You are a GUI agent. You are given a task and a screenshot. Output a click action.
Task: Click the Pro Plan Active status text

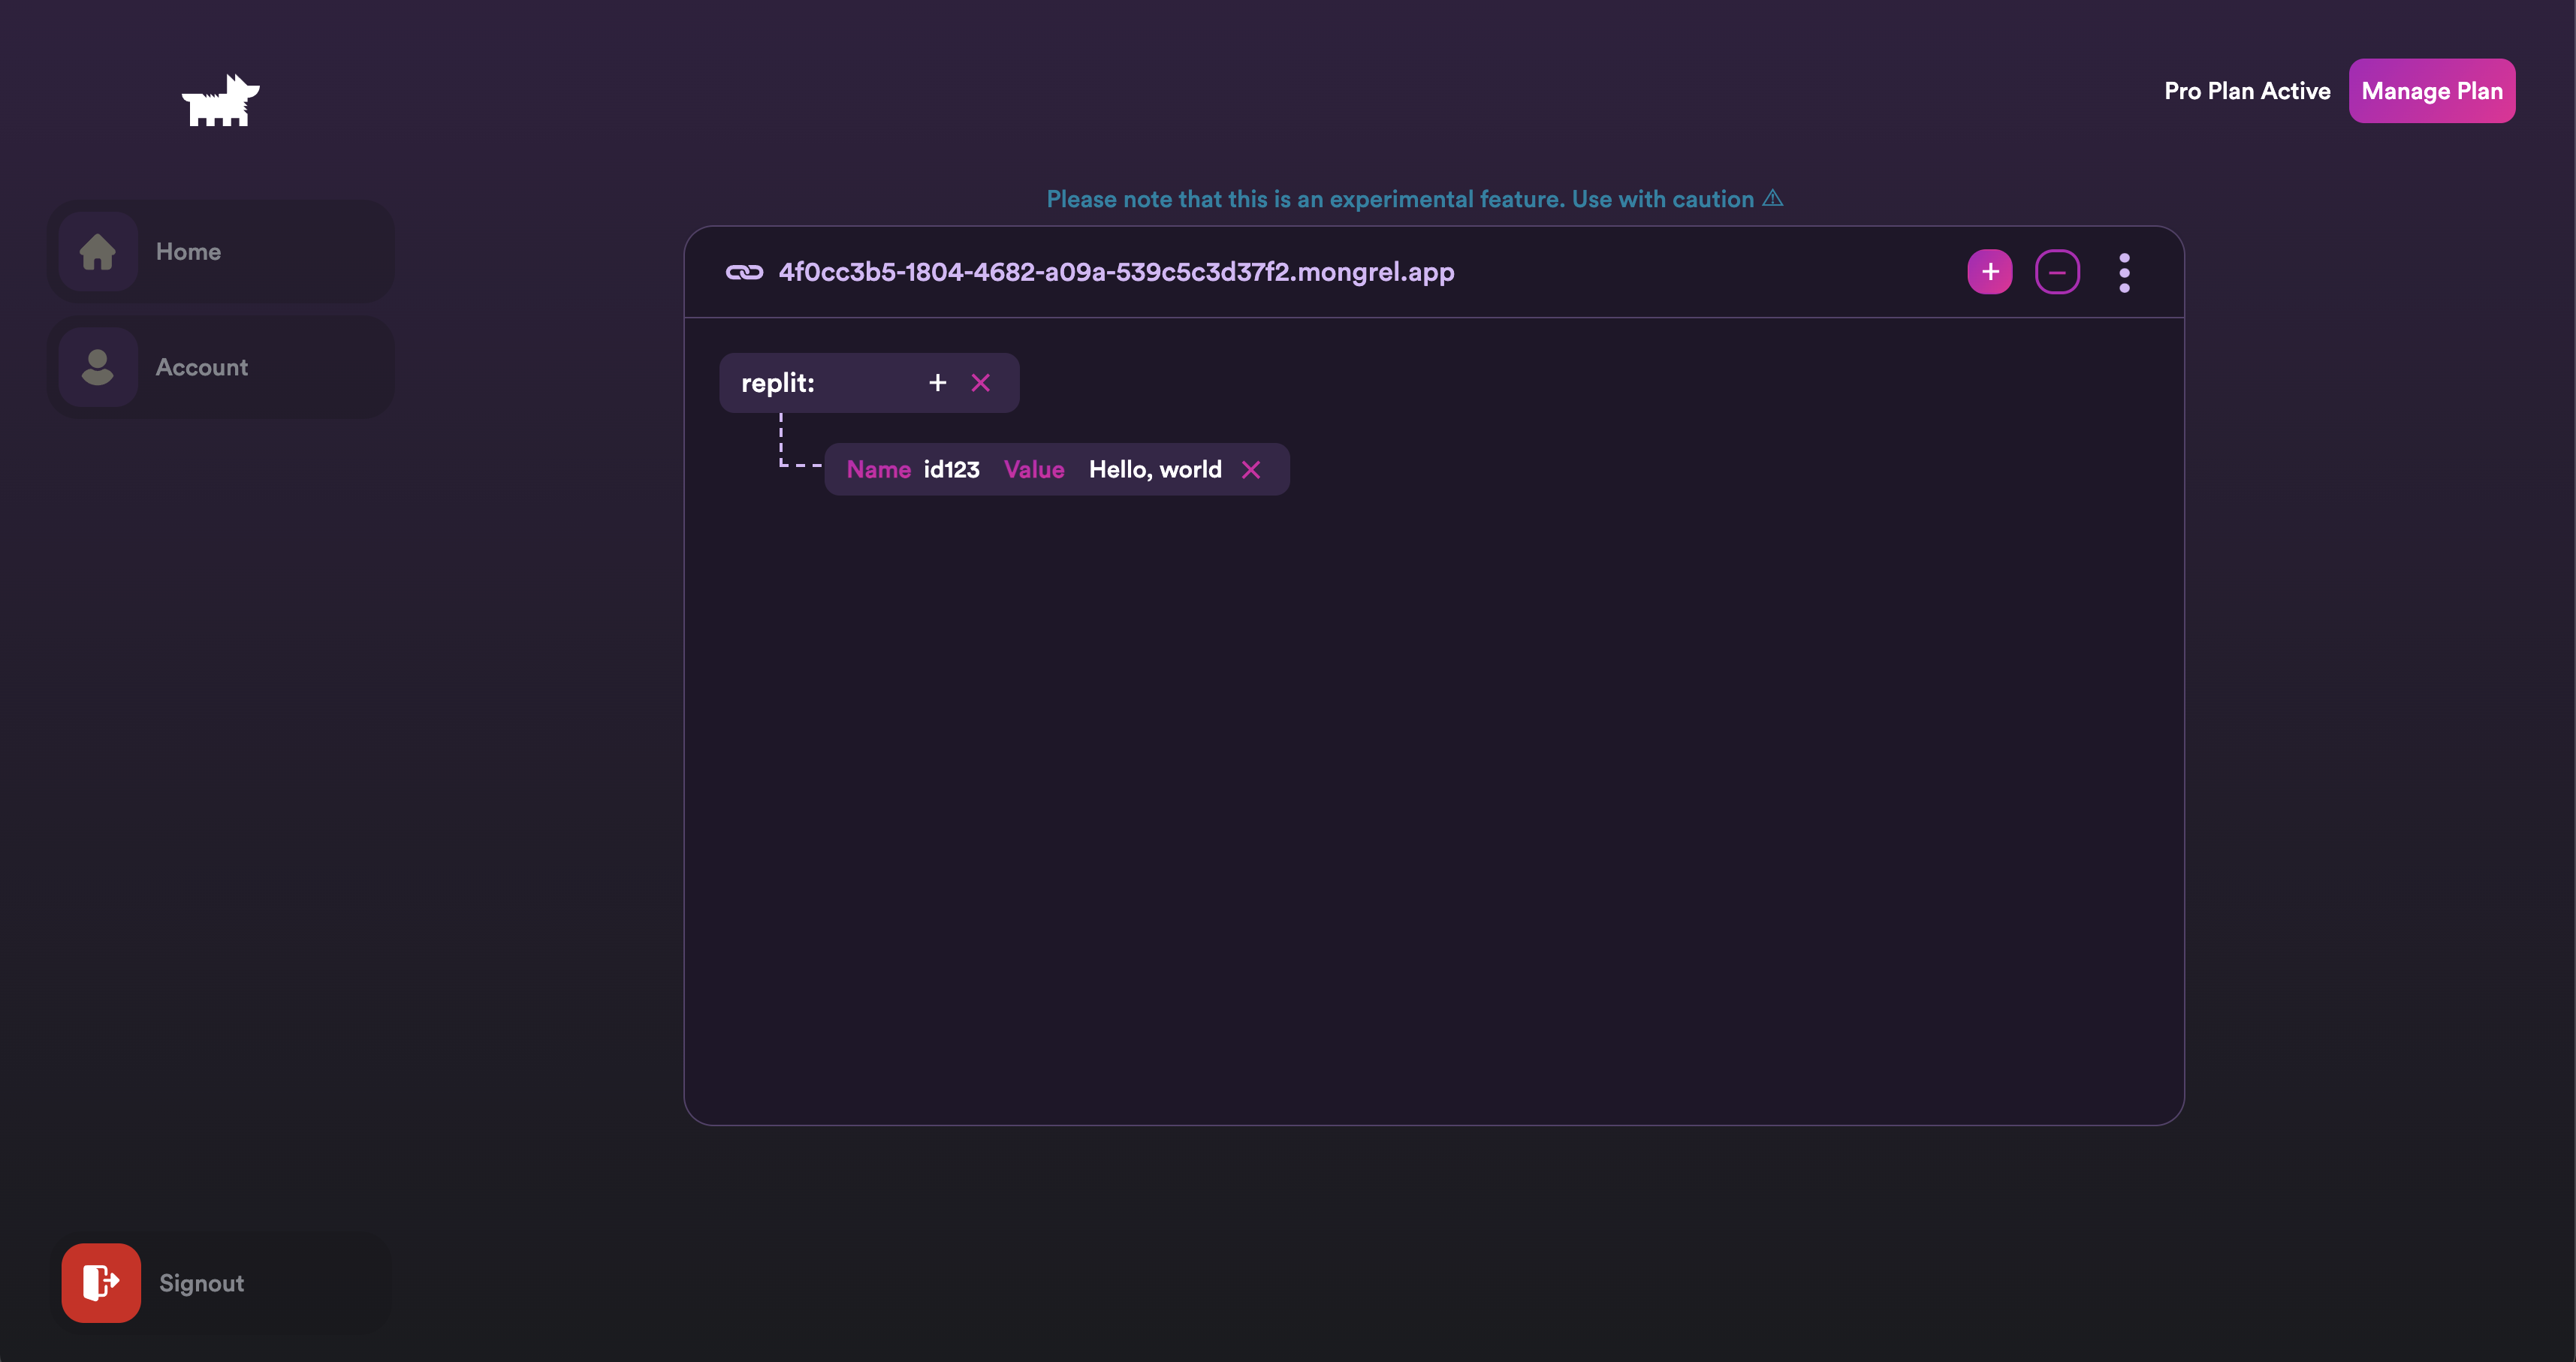pyautogui.click(x=2246, y=91)
